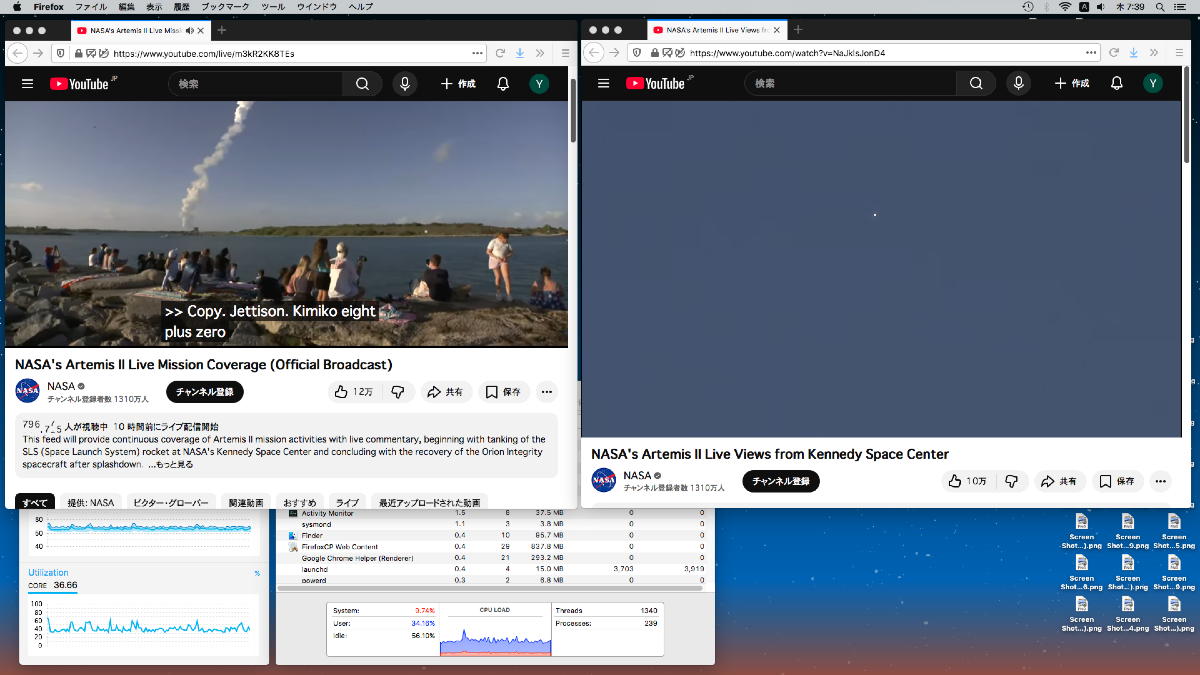Image resolution: width=1200 pixels, height=675 pixels.
Task: Click 共有 share button in right window
Action: 1059,481
